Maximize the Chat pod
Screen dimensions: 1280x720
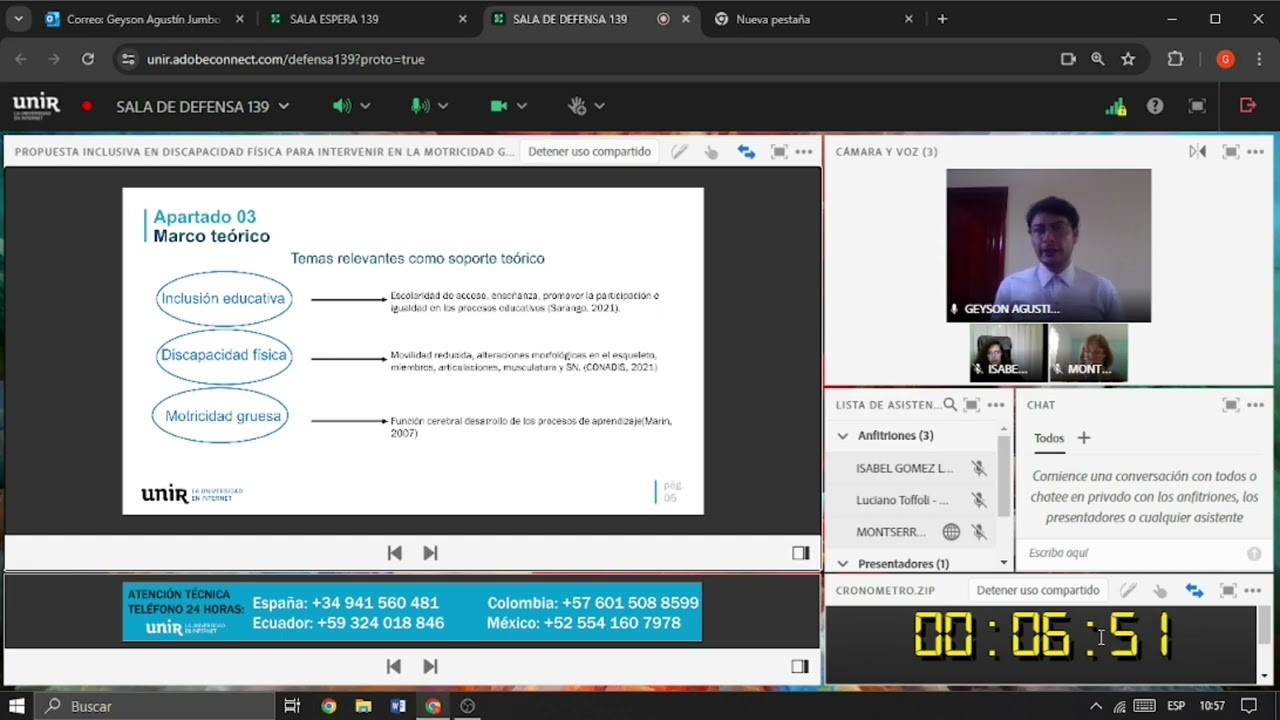coord(1231,405)
